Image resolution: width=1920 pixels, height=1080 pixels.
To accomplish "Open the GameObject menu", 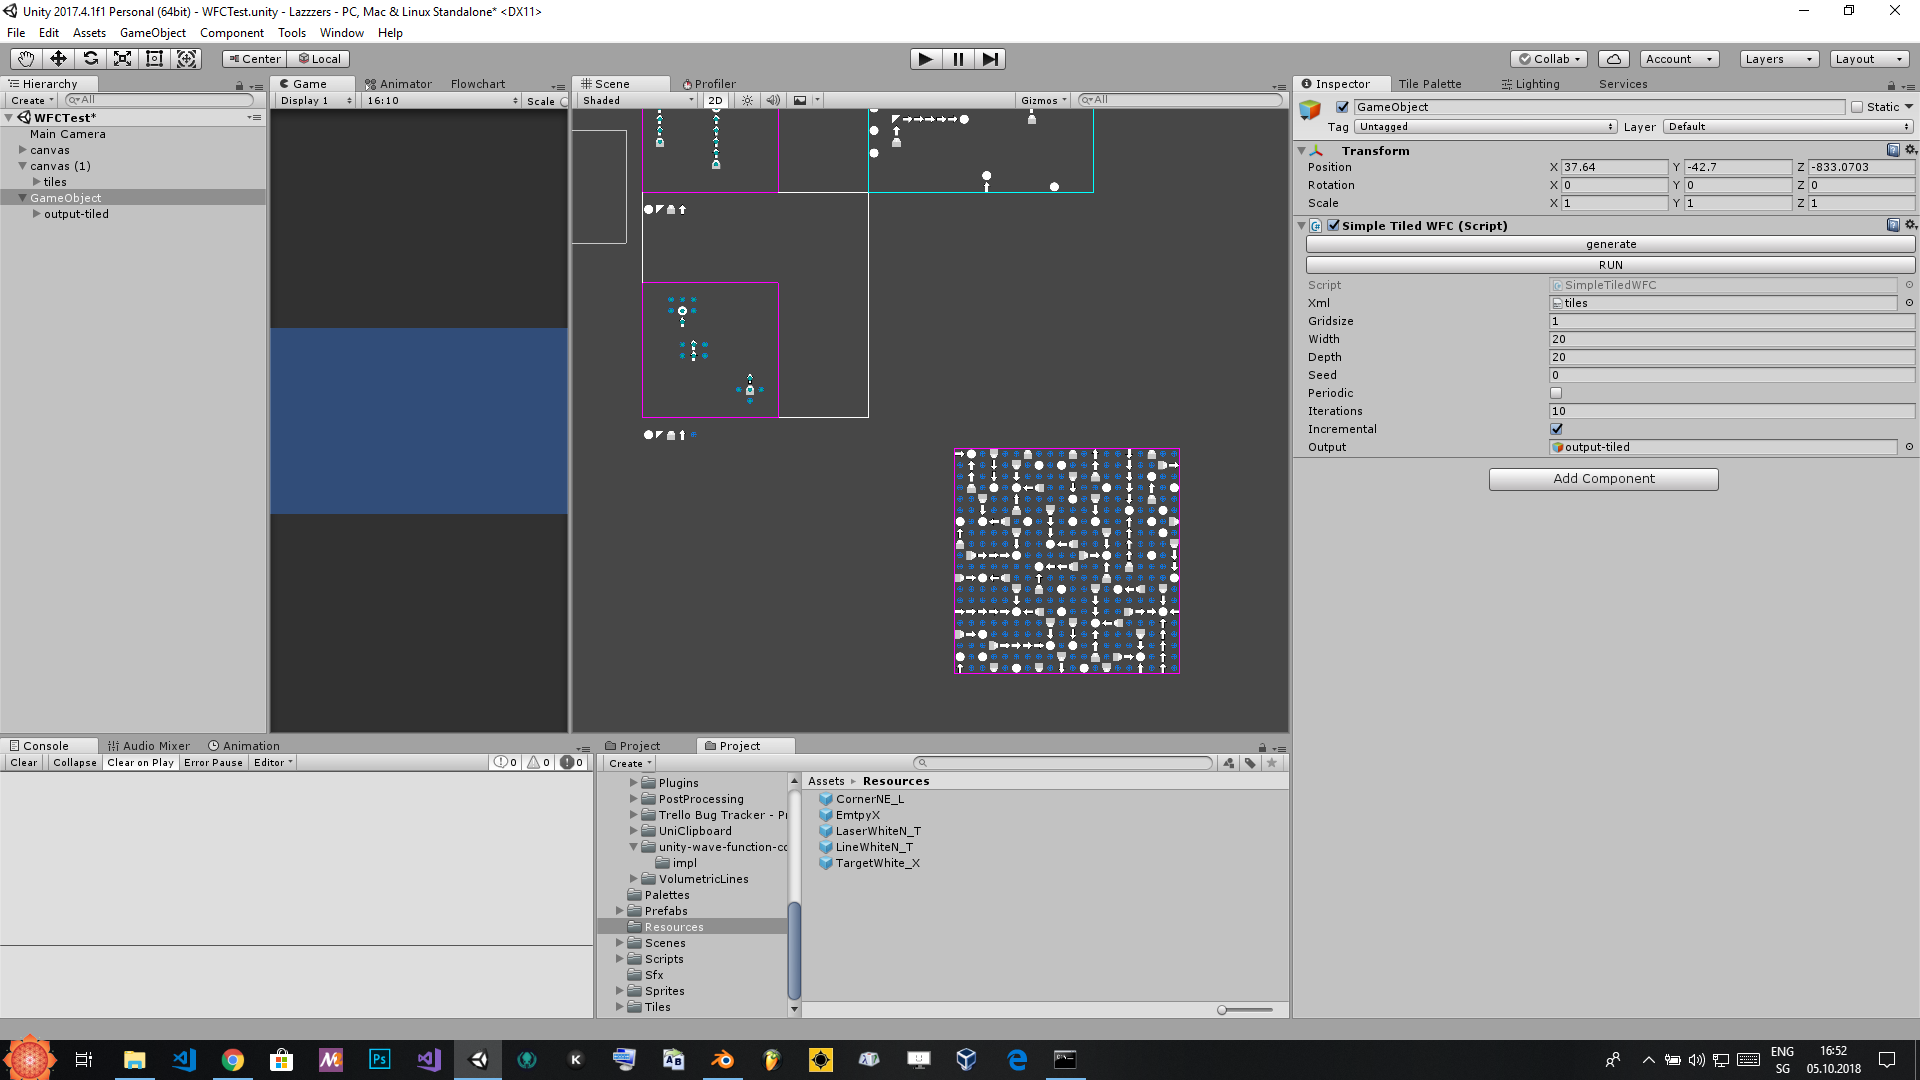I will coord(153,33).
